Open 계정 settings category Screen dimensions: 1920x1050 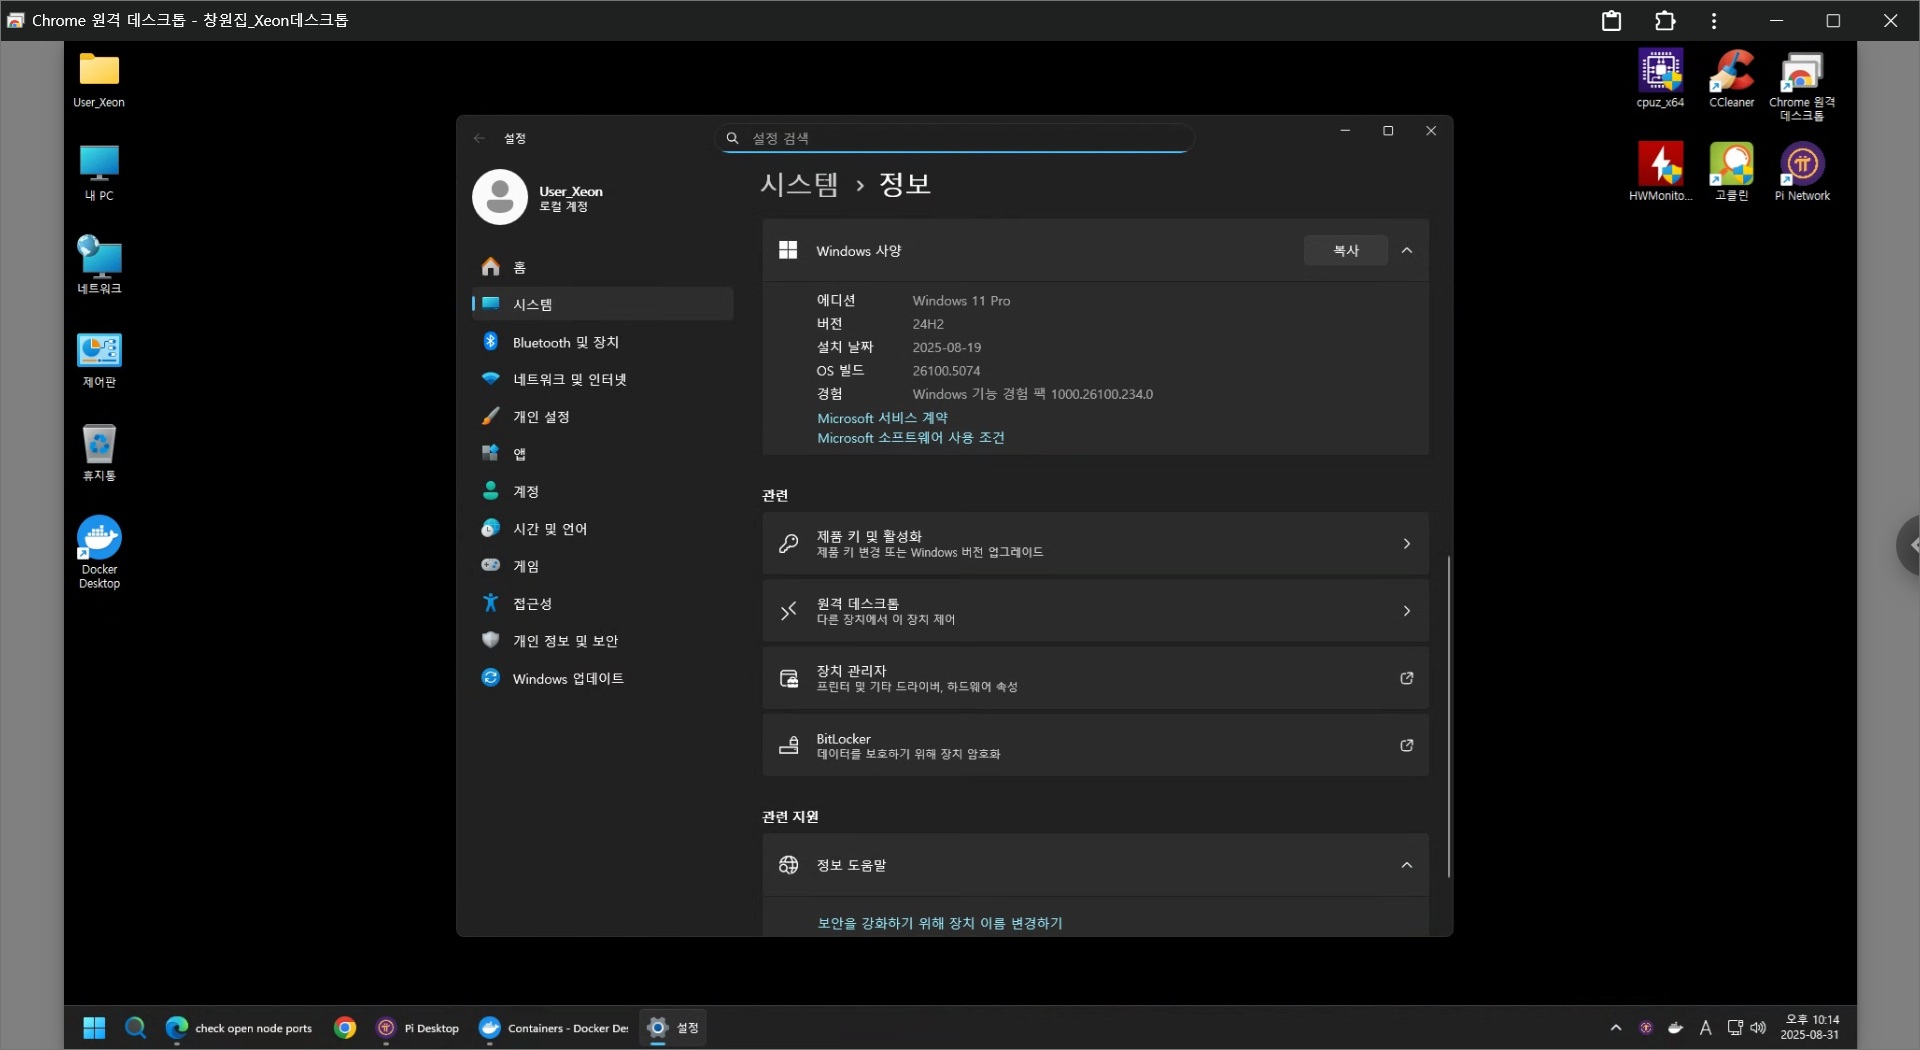pos(602,491)
